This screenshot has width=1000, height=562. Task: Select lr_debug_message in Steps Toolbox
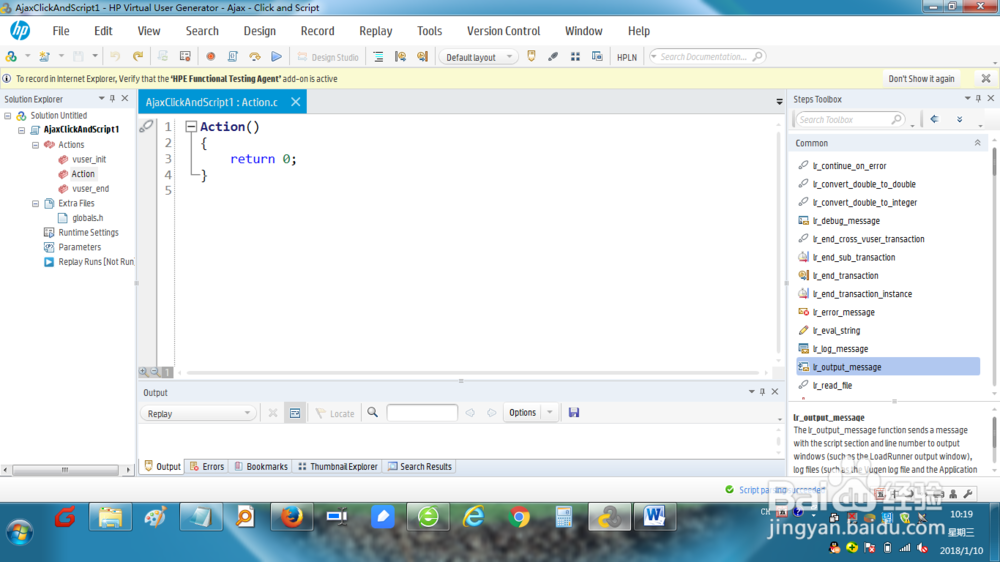846,221
